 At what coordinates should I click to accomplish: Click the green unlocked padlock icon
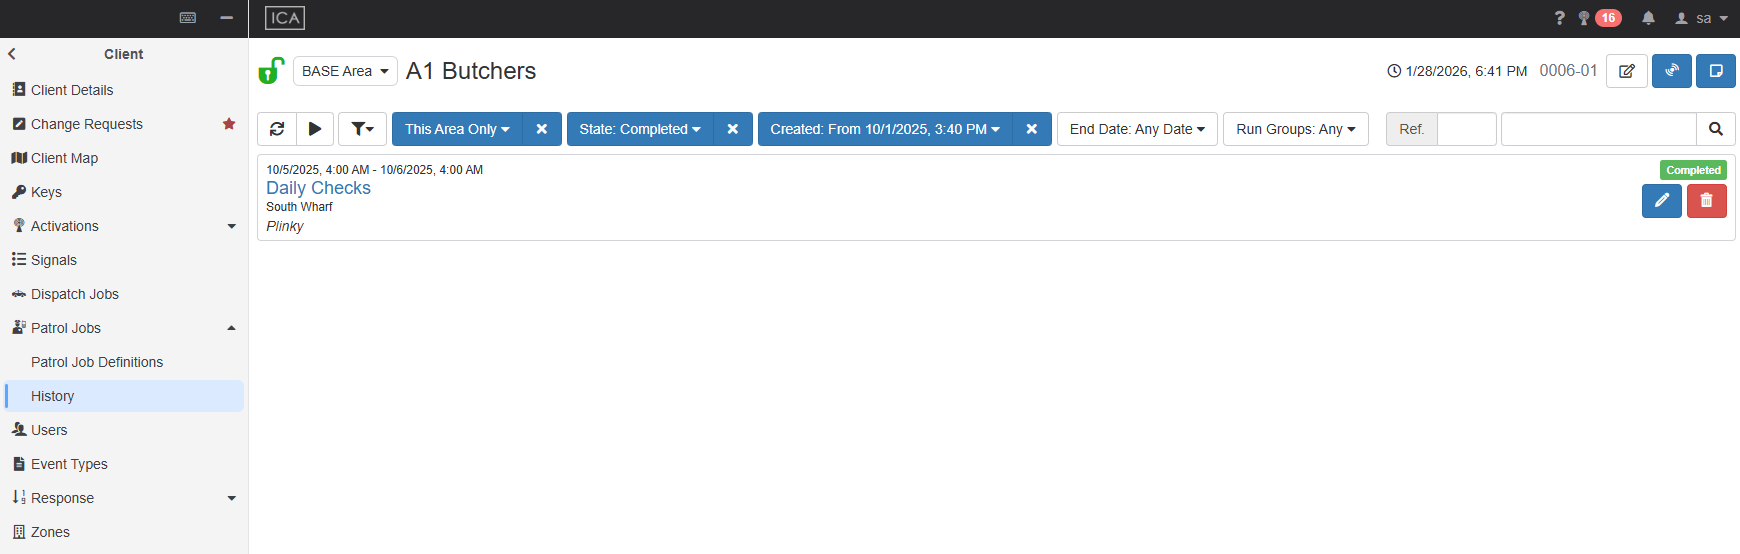[x=271, y=71]
